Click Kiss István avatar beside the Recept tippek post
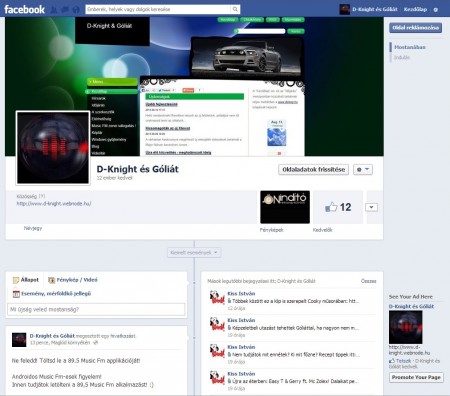Screen dimensions: 450x396 pyautogui.click(x=217, y=351)
